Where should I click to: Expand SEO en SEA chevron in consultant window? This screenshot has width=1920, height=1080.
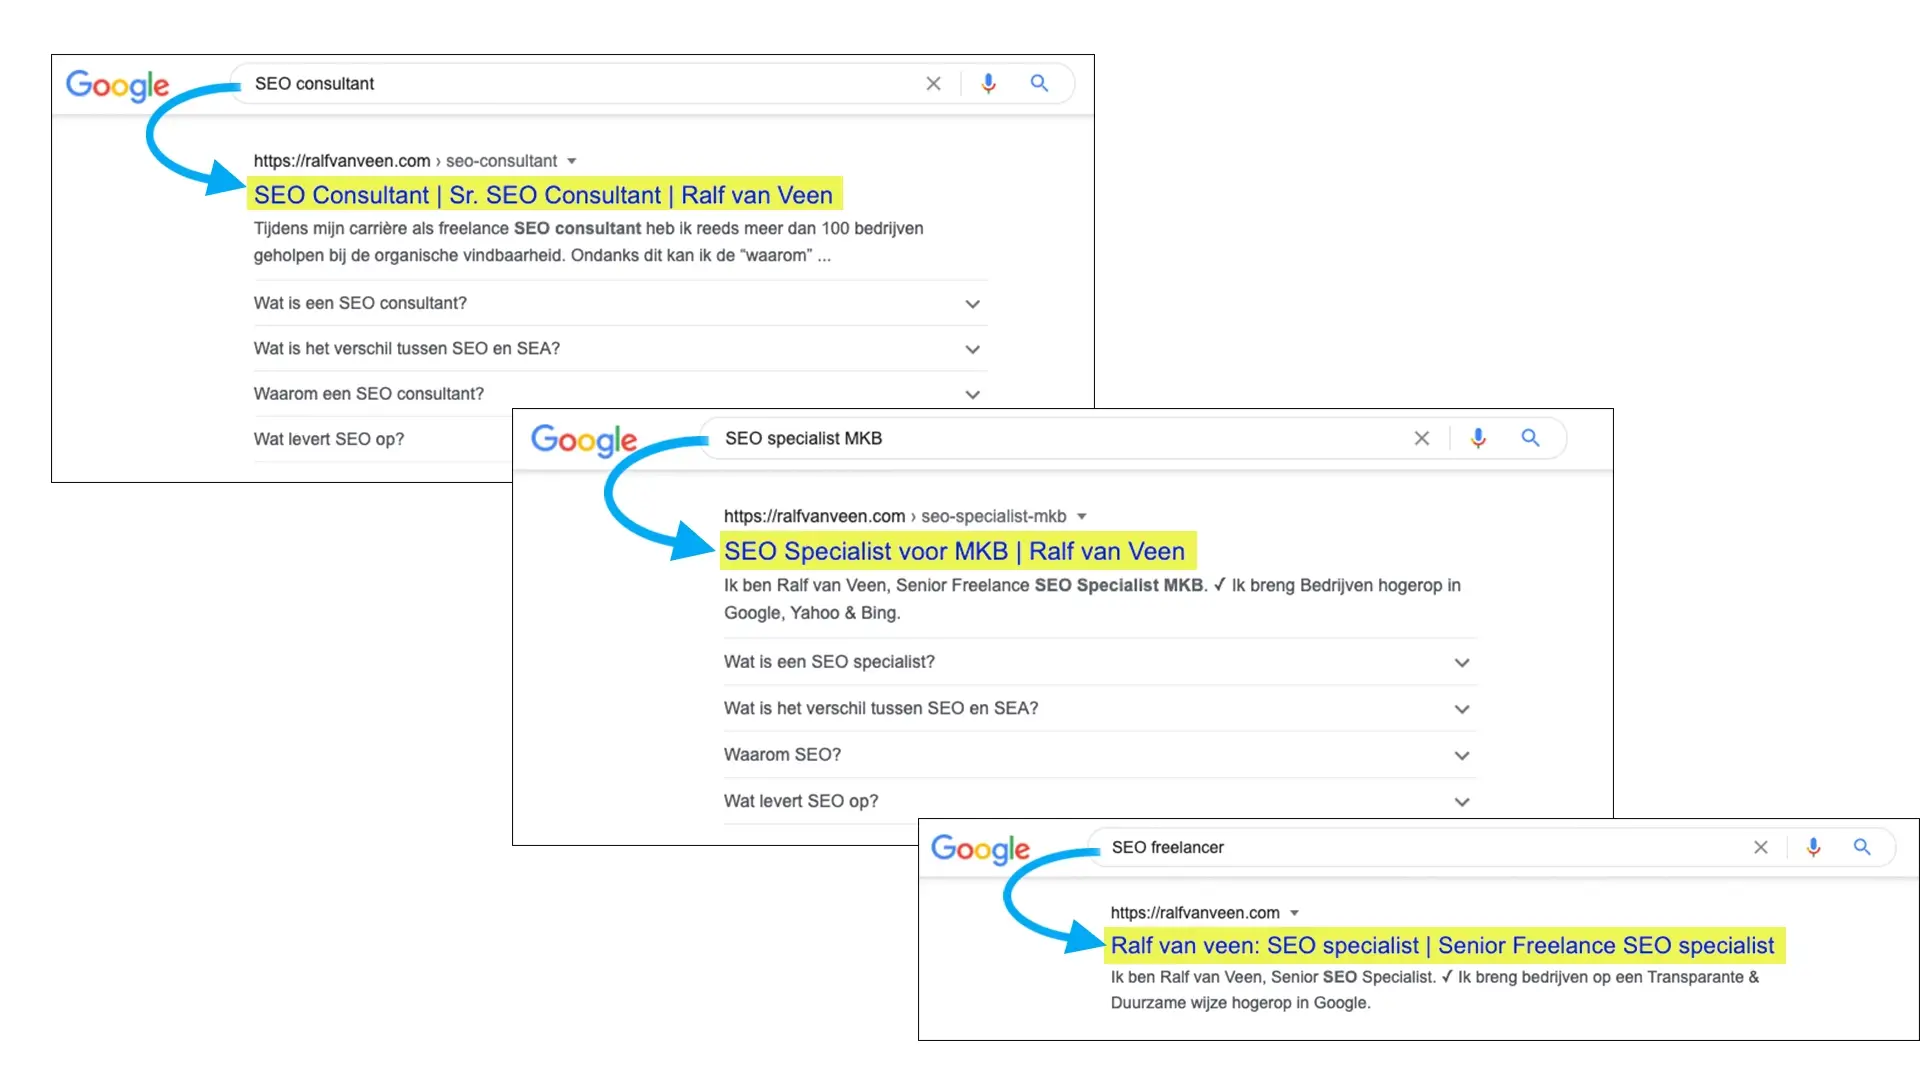click(972, 349)
